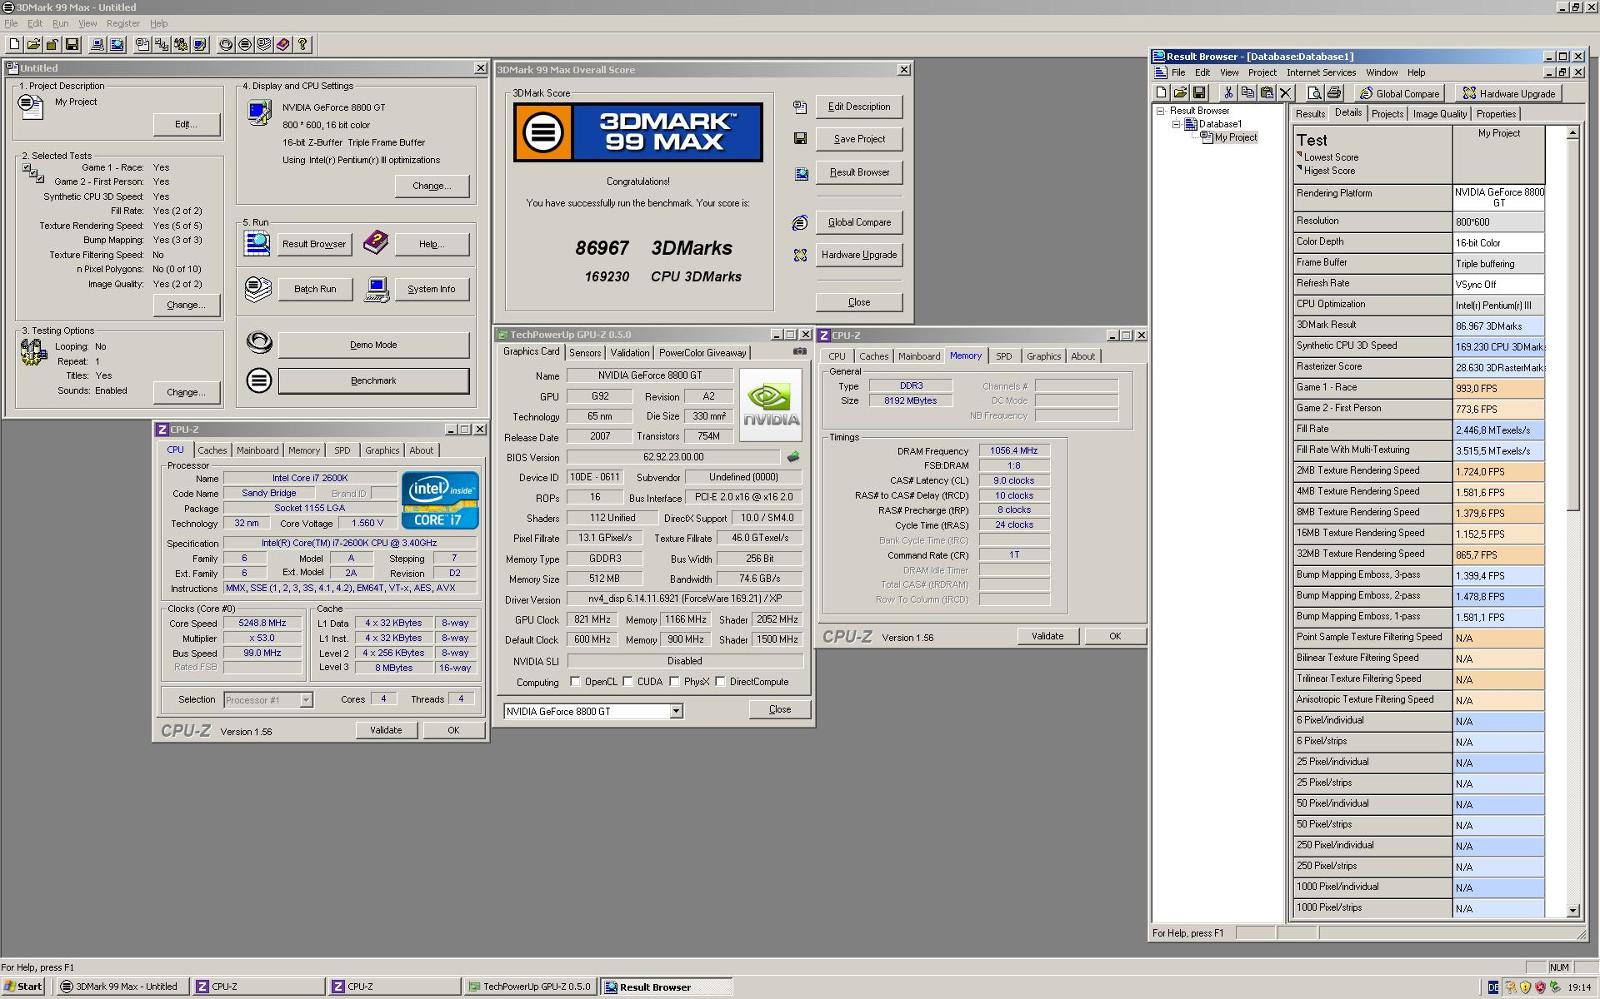
Task: Click the Save floppy icon in Result Browser toolbar
Action: (1199, 93)
